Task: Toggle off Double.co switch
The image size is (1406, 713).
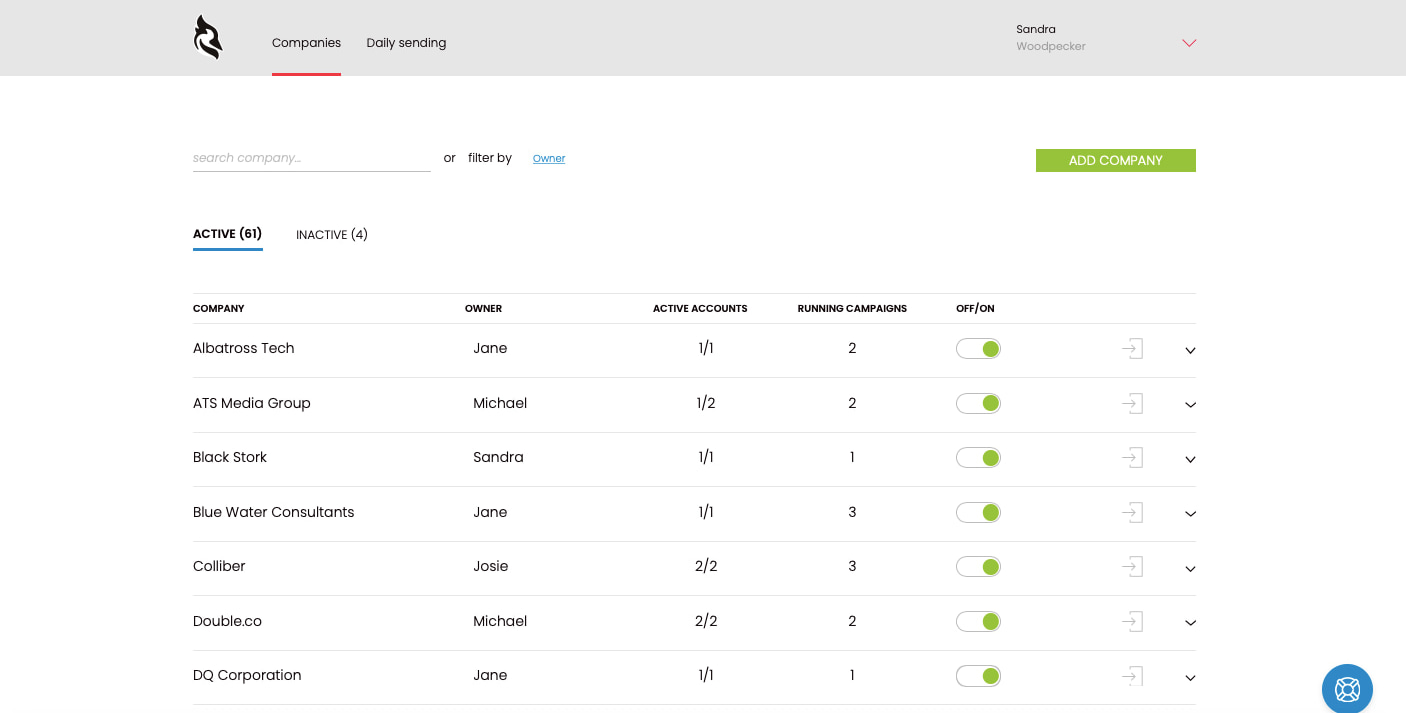Action: point(978,622)
